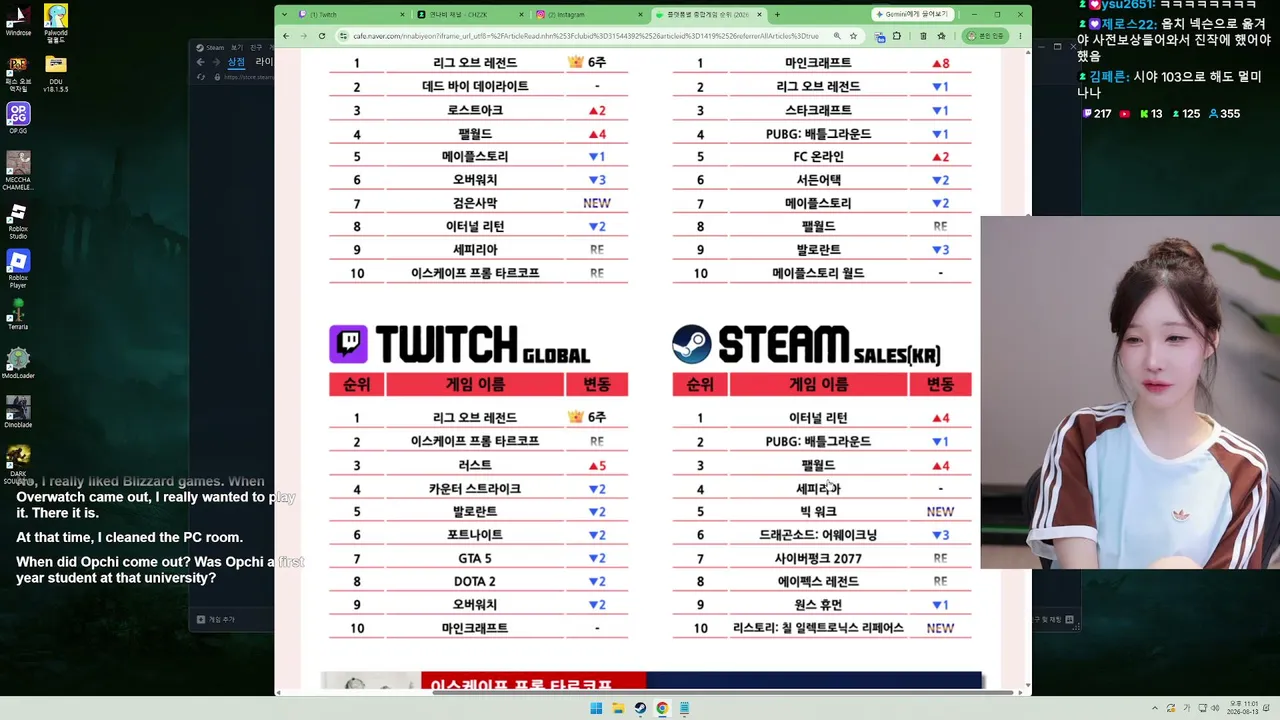Click the Ask Gemini button
Image resolution: width=1280 pixels, height=720 pixels.
(912, 15)
